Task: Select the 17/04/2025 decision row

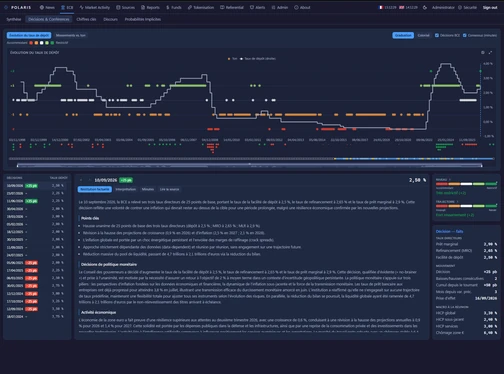Action: click(36, 270)
